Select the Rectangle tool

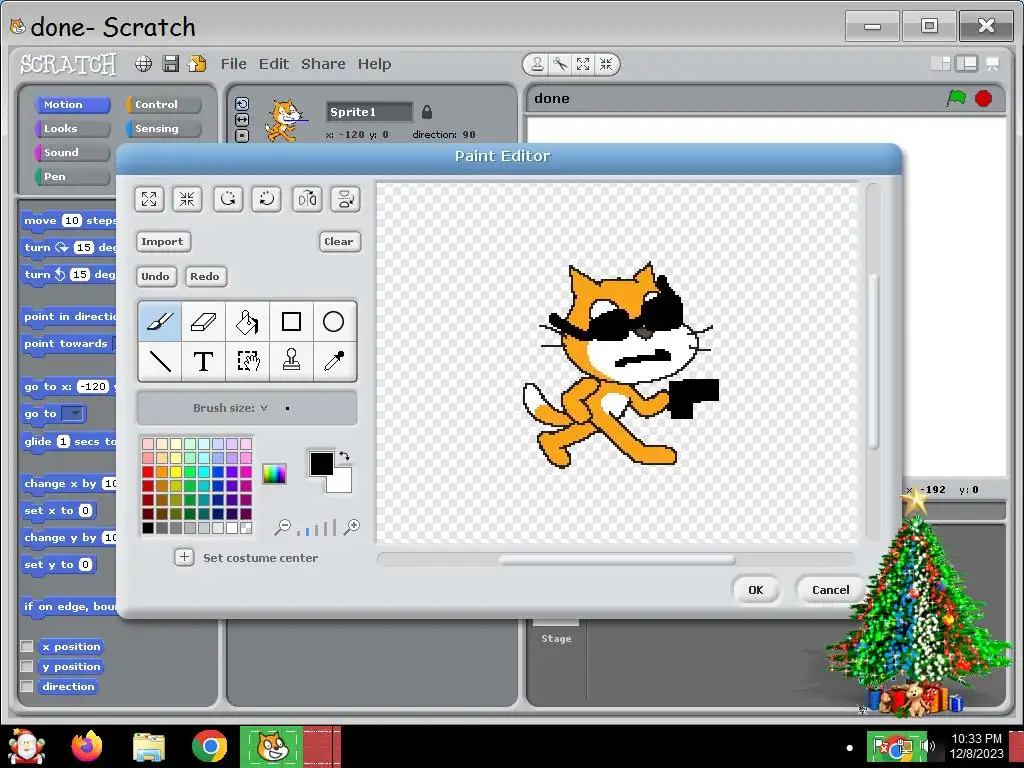tap(291, 321)
